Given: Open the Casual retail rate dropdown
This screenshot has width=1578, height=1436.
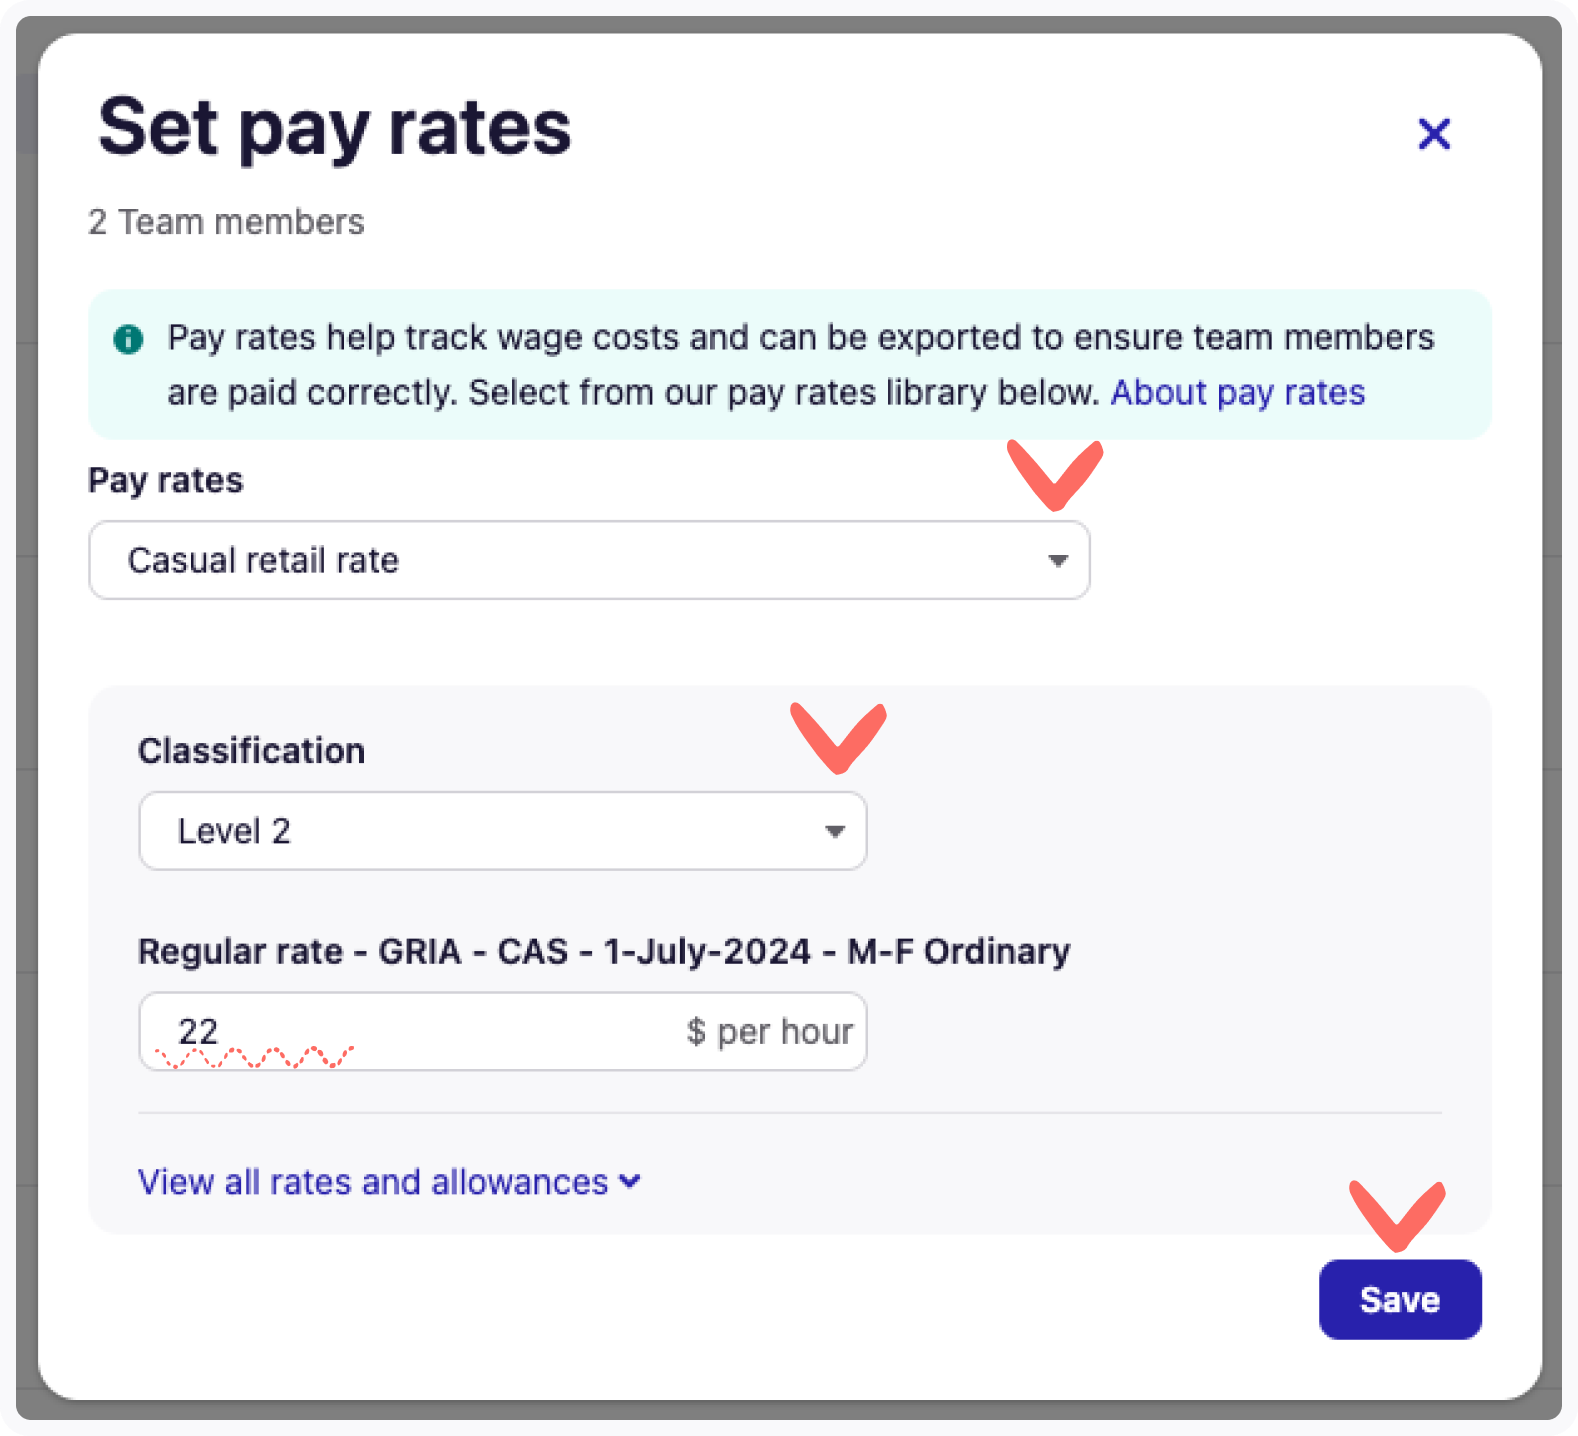Looking at the screenshot, I should coord(588,560).
